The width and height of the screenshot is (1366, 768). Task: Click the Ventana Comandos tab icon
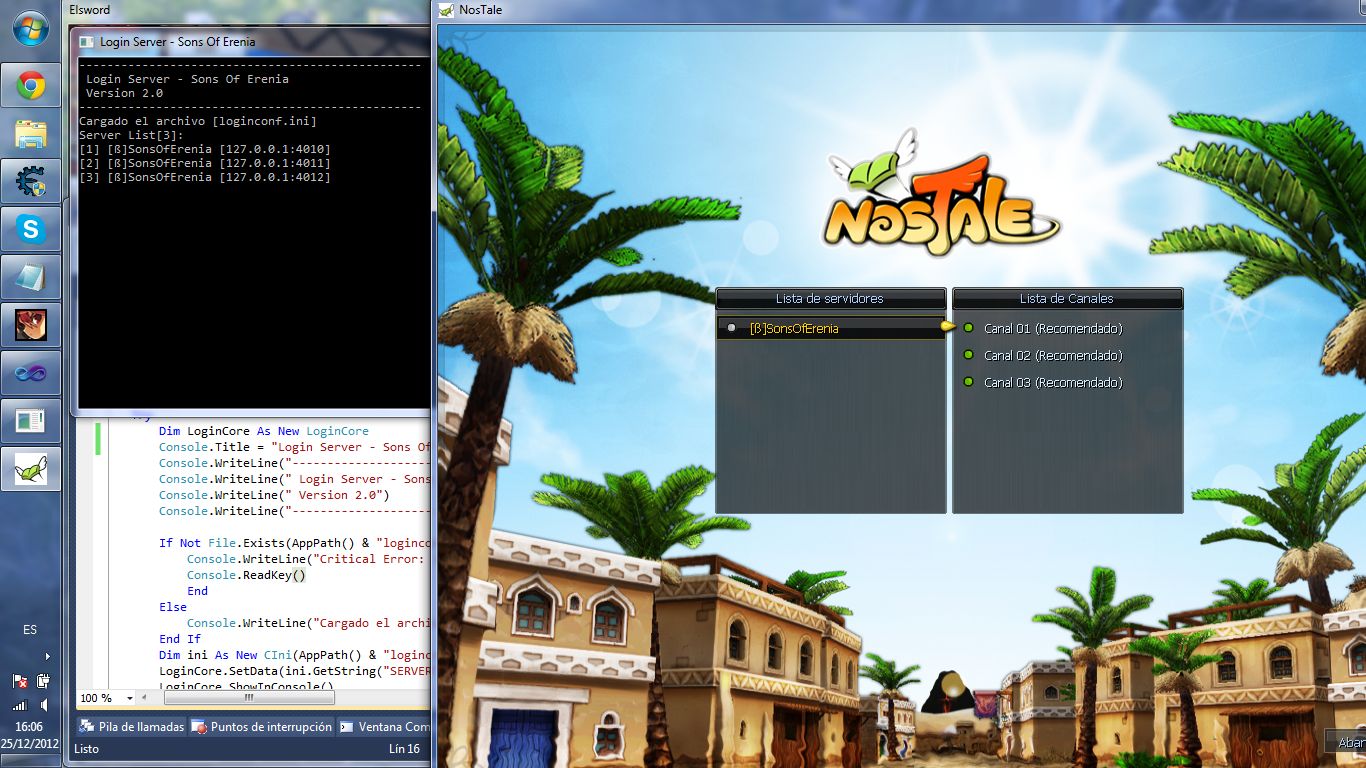tap(347, 727)
